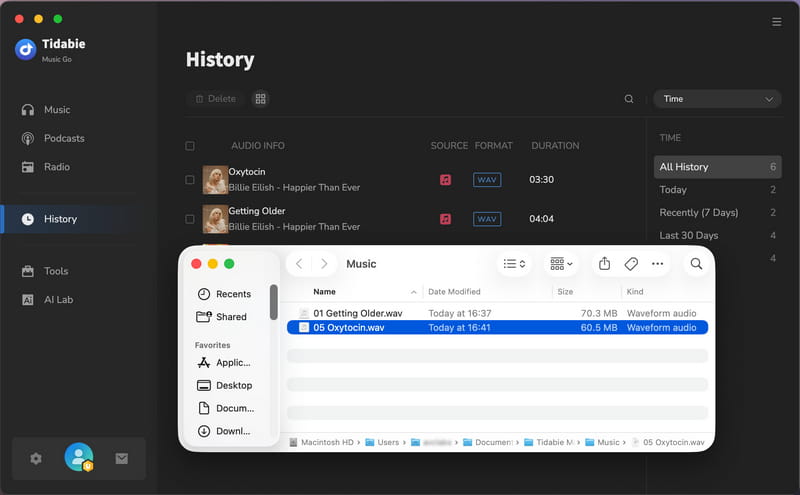The height and width of the screenshot is (495, 800).
Task: Click the WAV format badge for Oxytocin
Action: (x=487, y=180)
